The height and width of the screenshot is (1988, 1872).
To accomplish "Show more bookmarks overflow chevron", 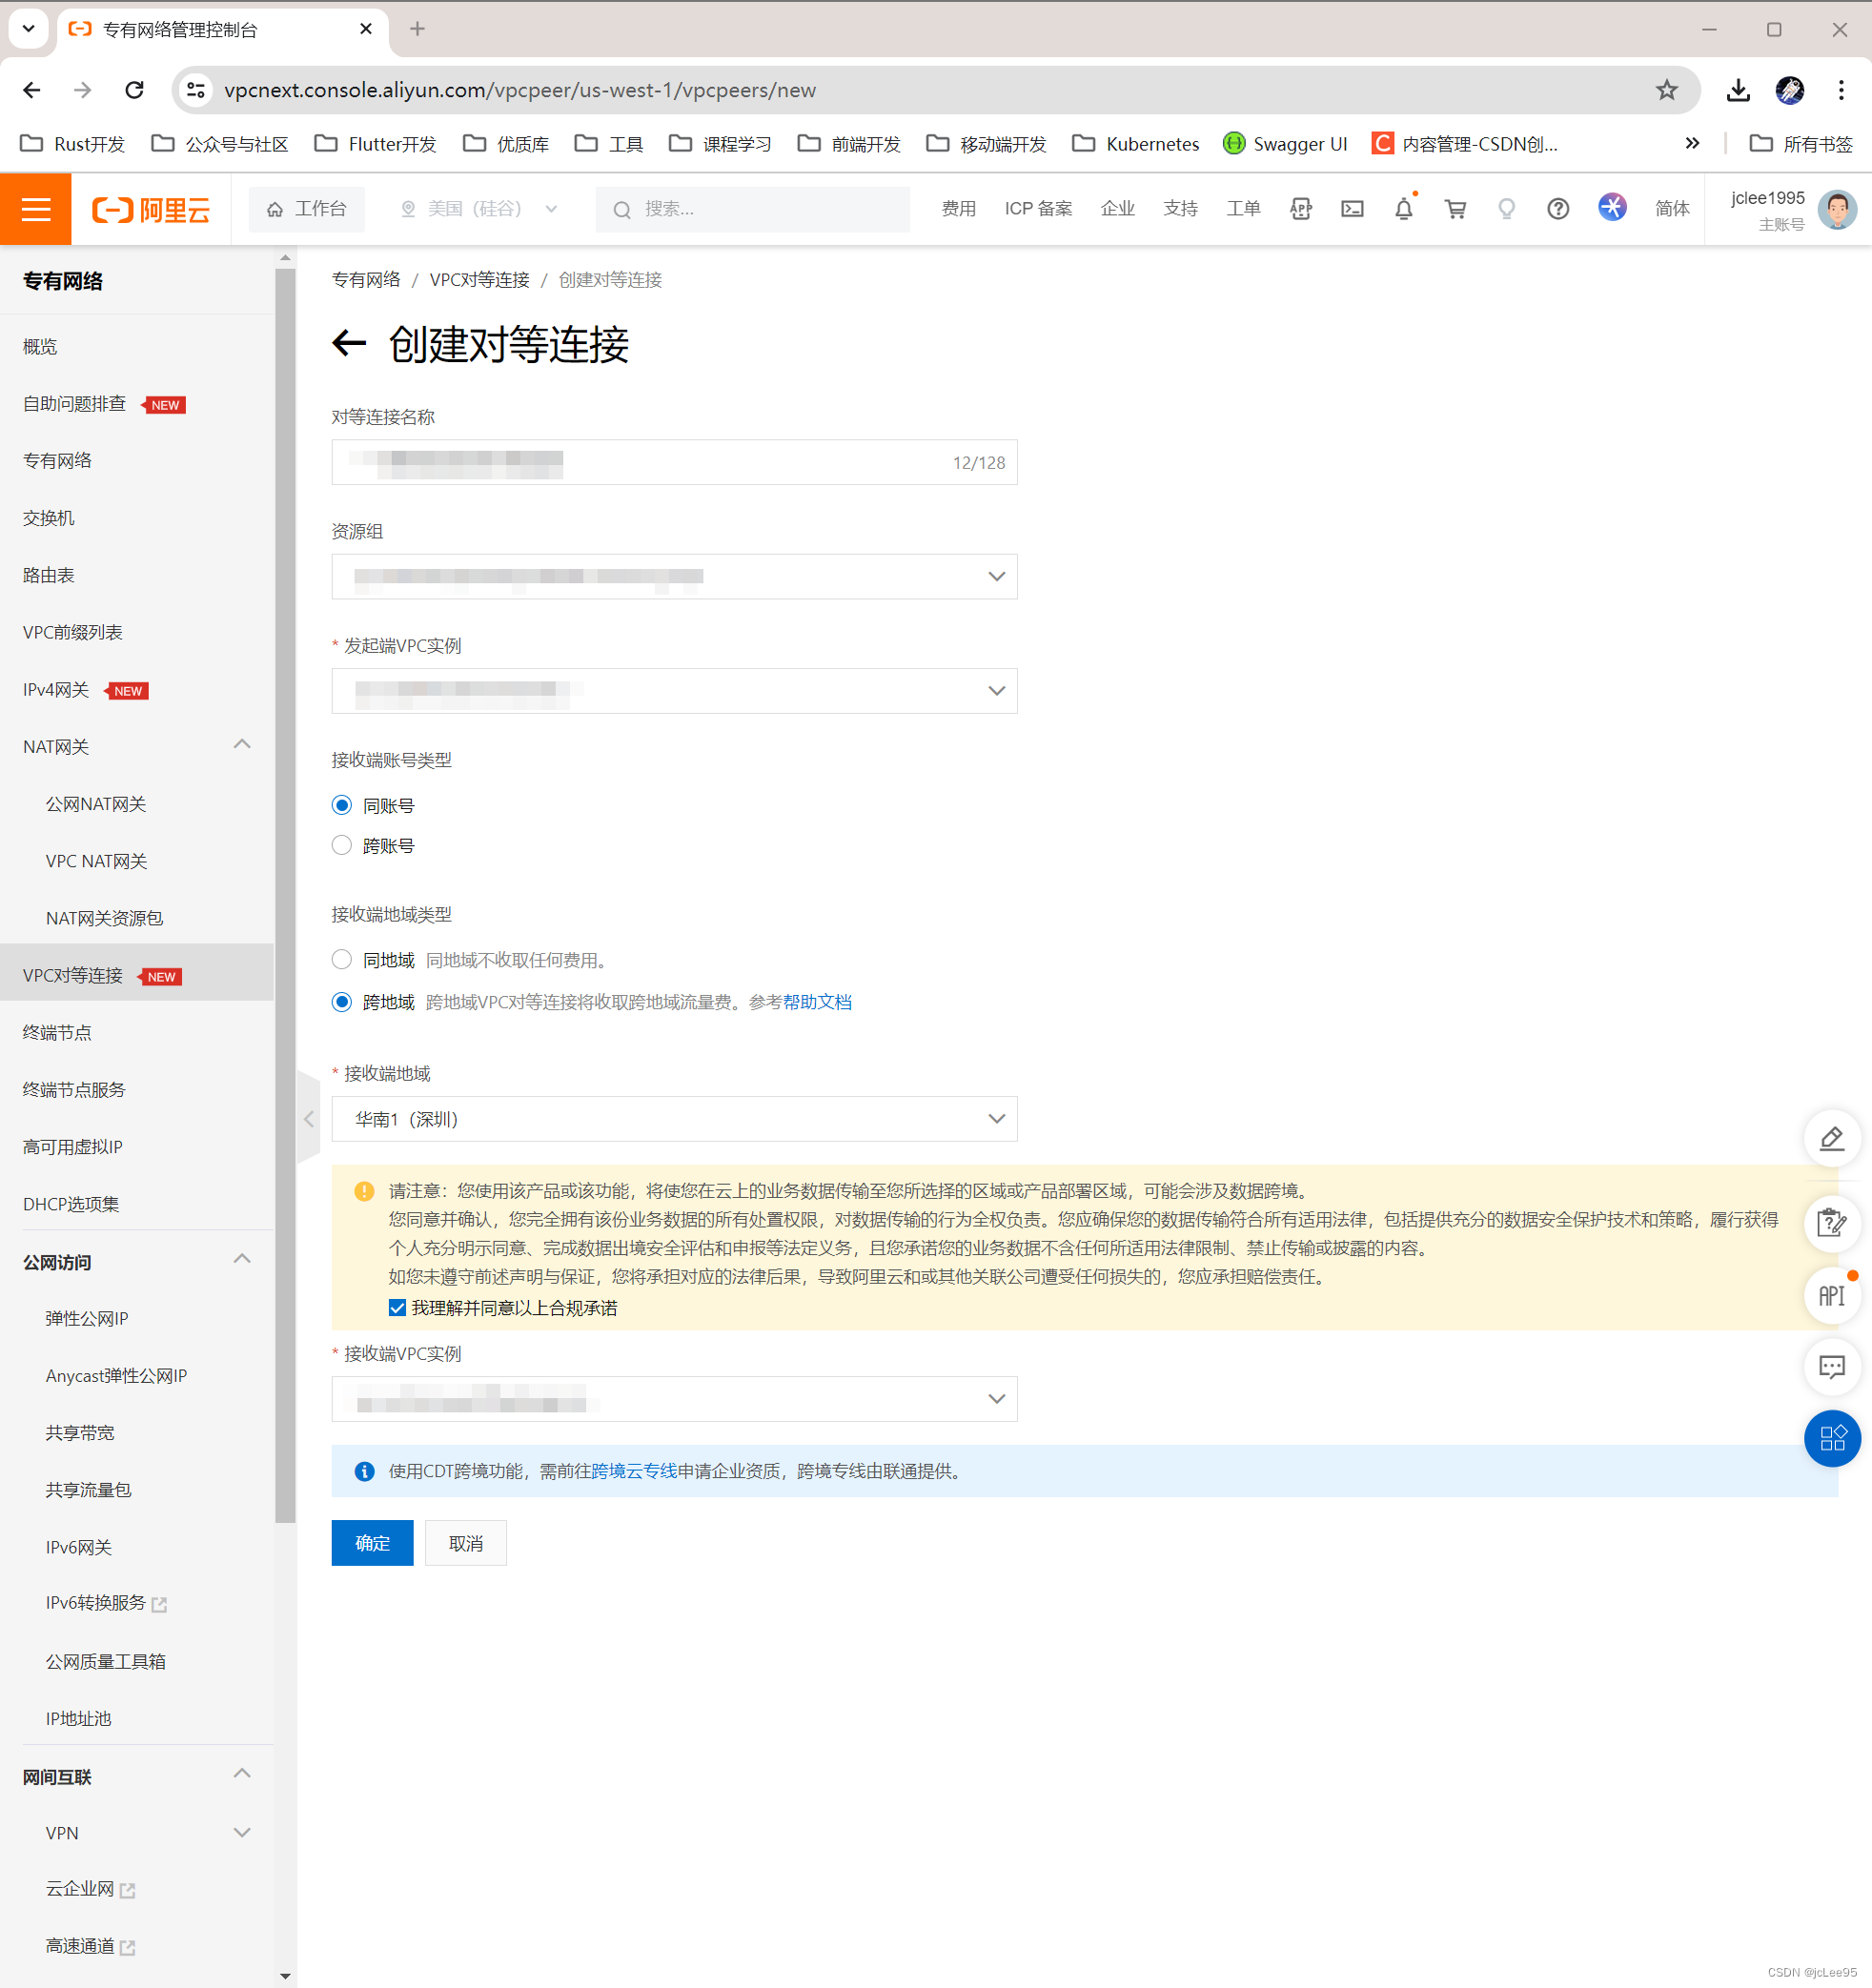I will coord(1692,143).
